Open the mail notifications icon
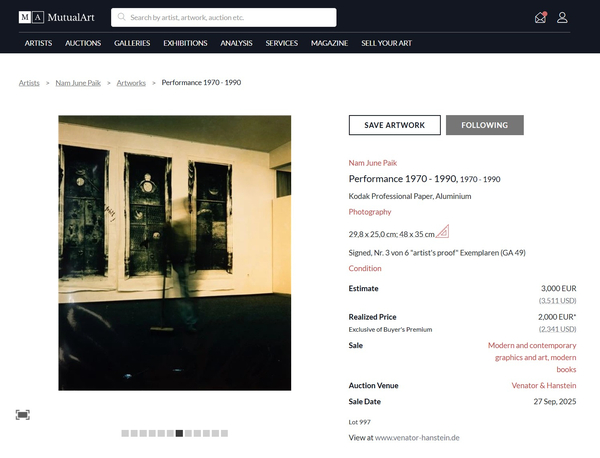 click(x=541, y=17)
